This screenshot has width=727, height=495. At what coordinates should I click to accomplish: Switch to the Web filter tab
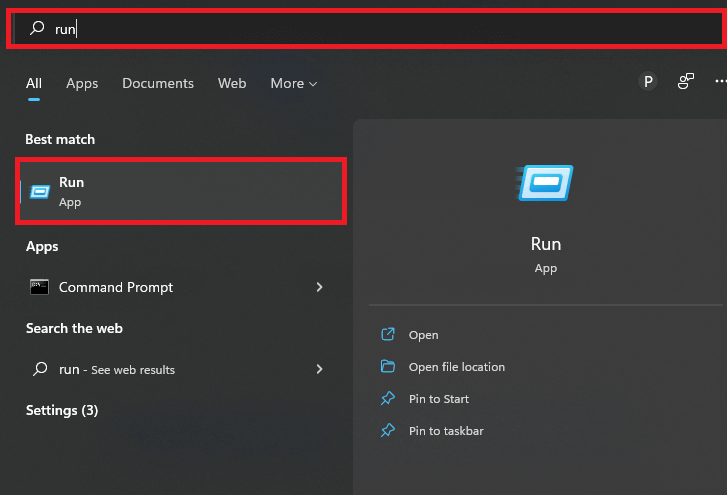(x=232, y=83)
